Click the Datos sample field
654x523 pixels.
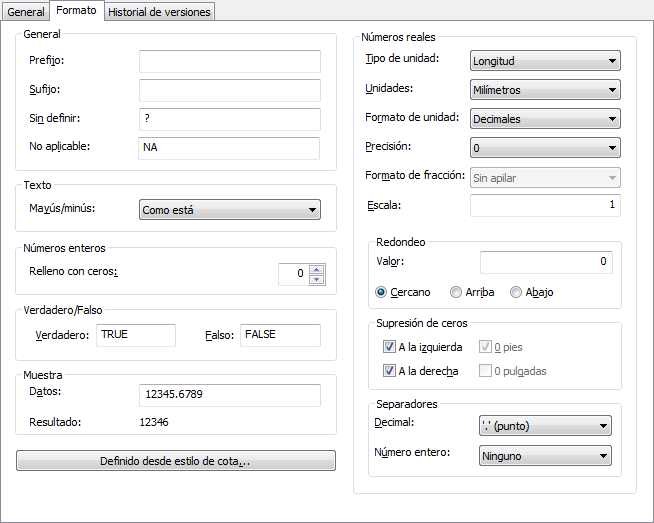[229, 395]
